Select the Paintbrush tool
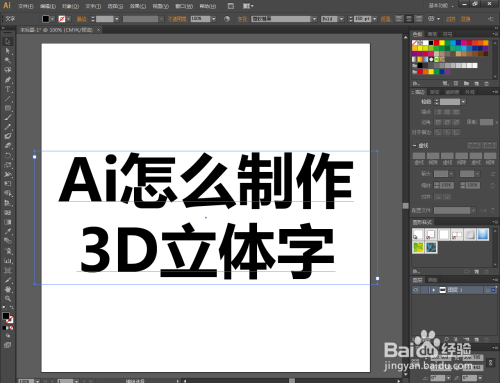 (x=8, y=117)
